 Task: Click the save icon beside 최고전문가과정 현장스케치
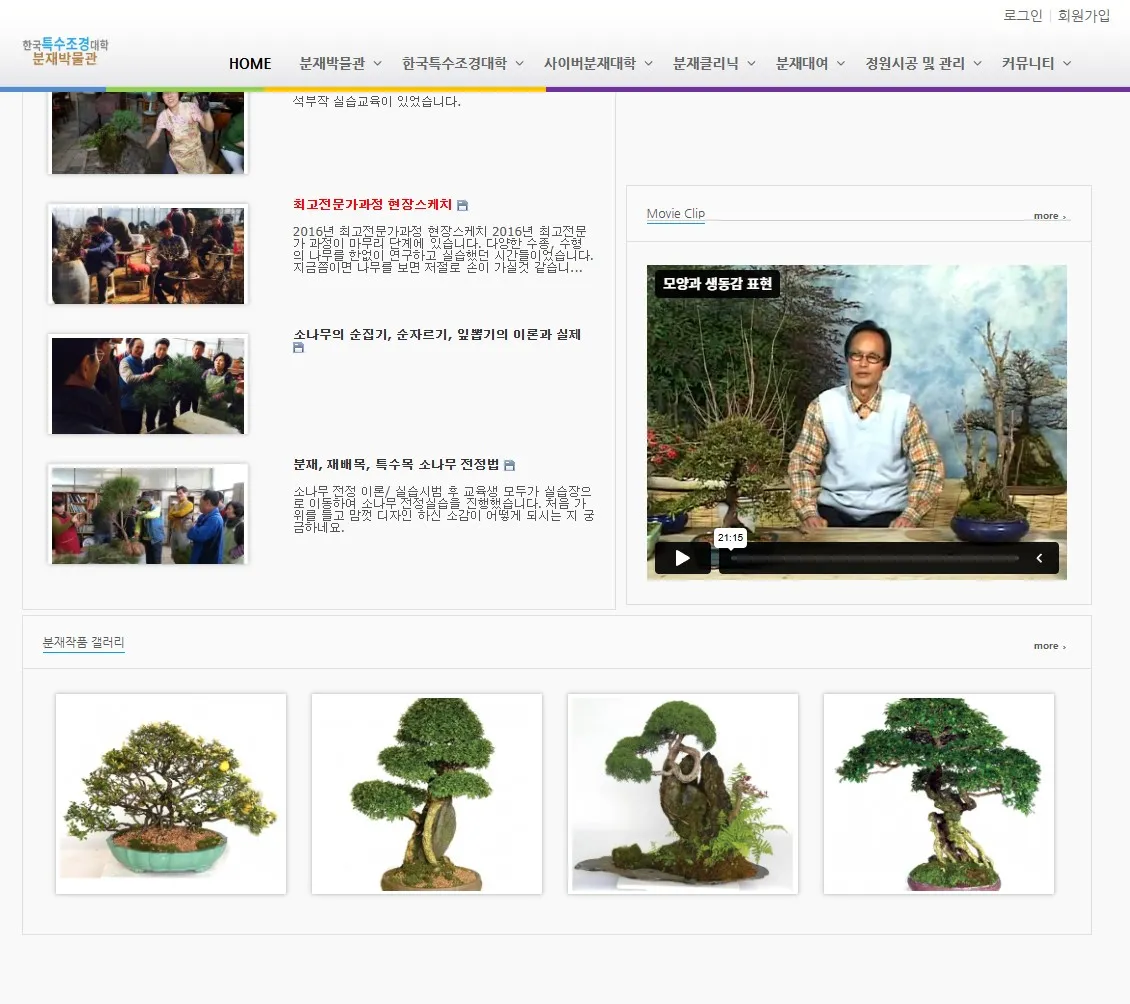coord(462,206)
